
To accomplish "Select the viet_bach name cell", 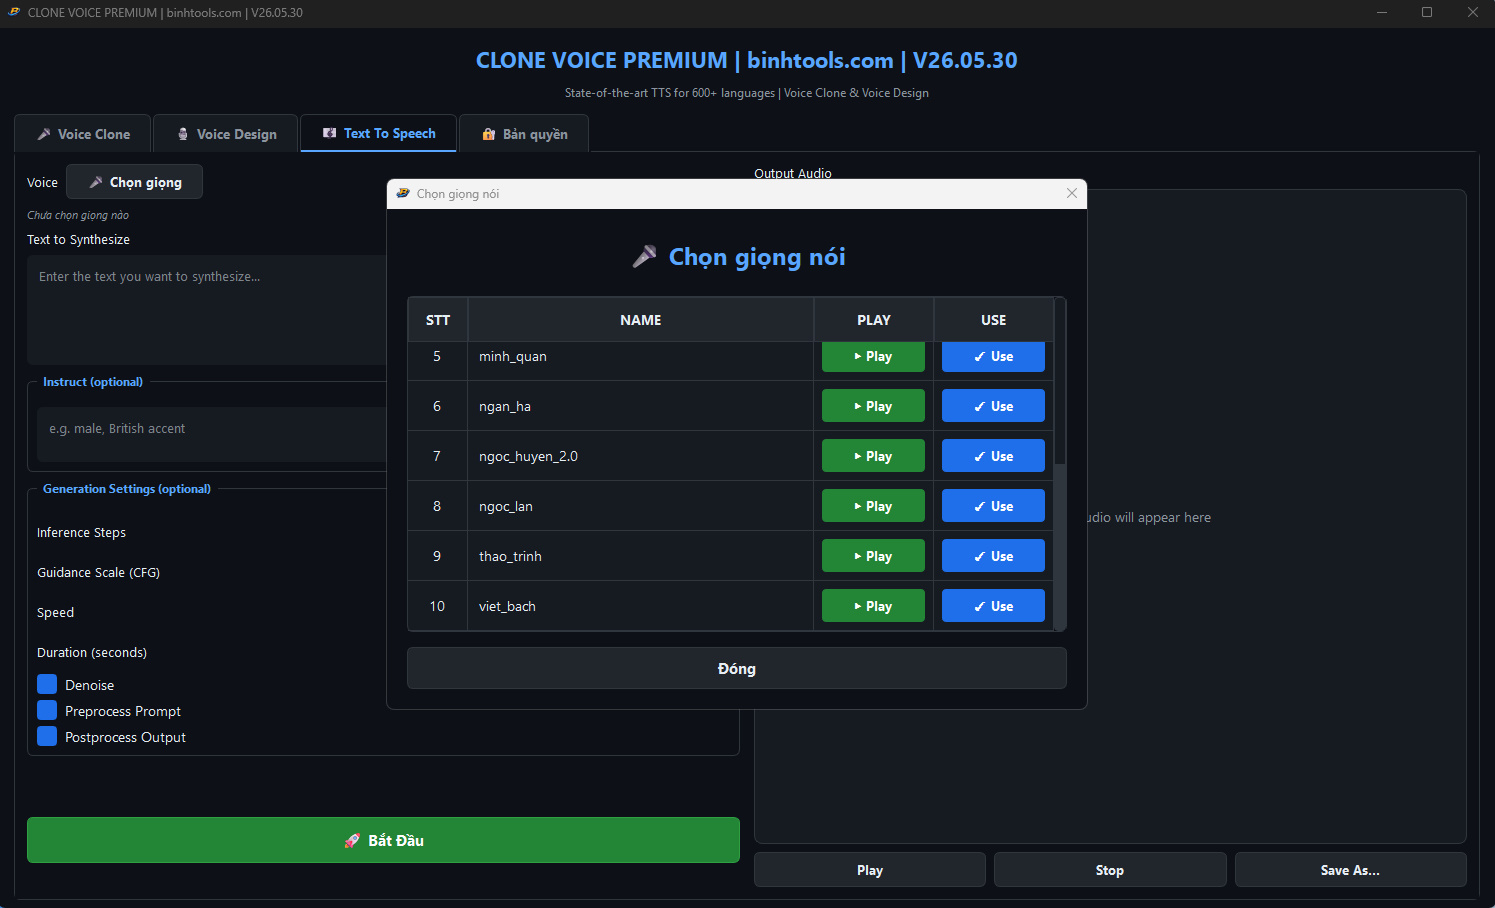I will pos(641,606).
